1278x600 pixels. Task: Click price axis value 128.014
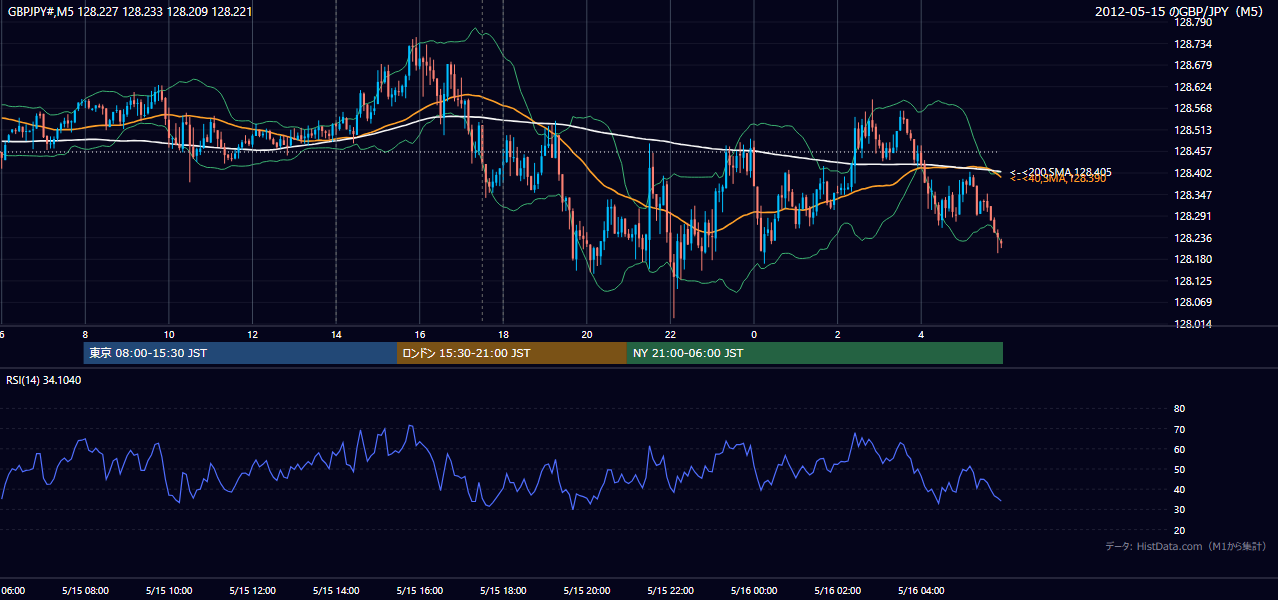1194,324
